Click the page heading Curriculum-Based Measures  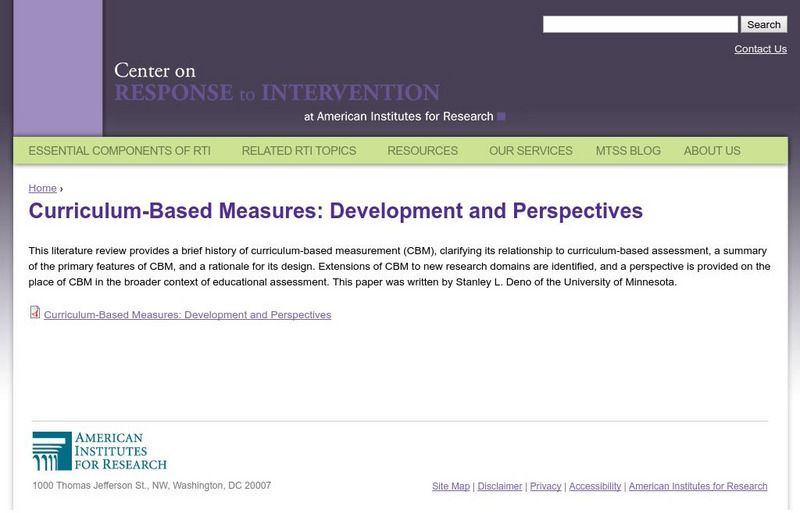(x=336, y=211)
